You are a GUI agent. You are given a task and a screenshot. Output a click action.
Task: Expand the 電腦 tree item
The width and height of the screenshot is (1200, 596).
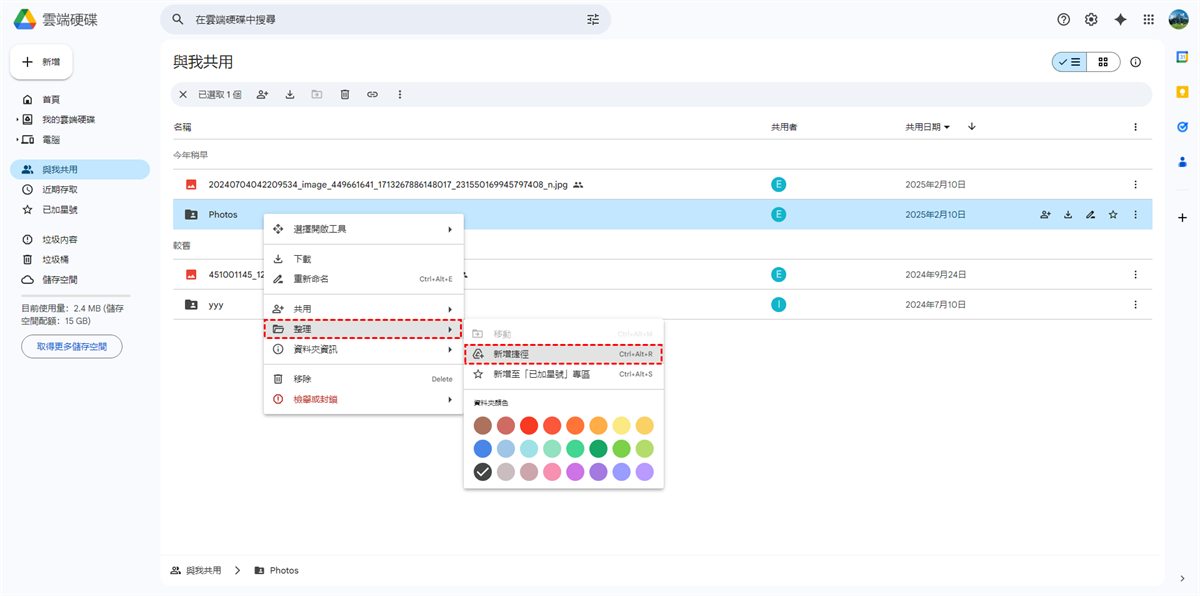tap(17, 140)
